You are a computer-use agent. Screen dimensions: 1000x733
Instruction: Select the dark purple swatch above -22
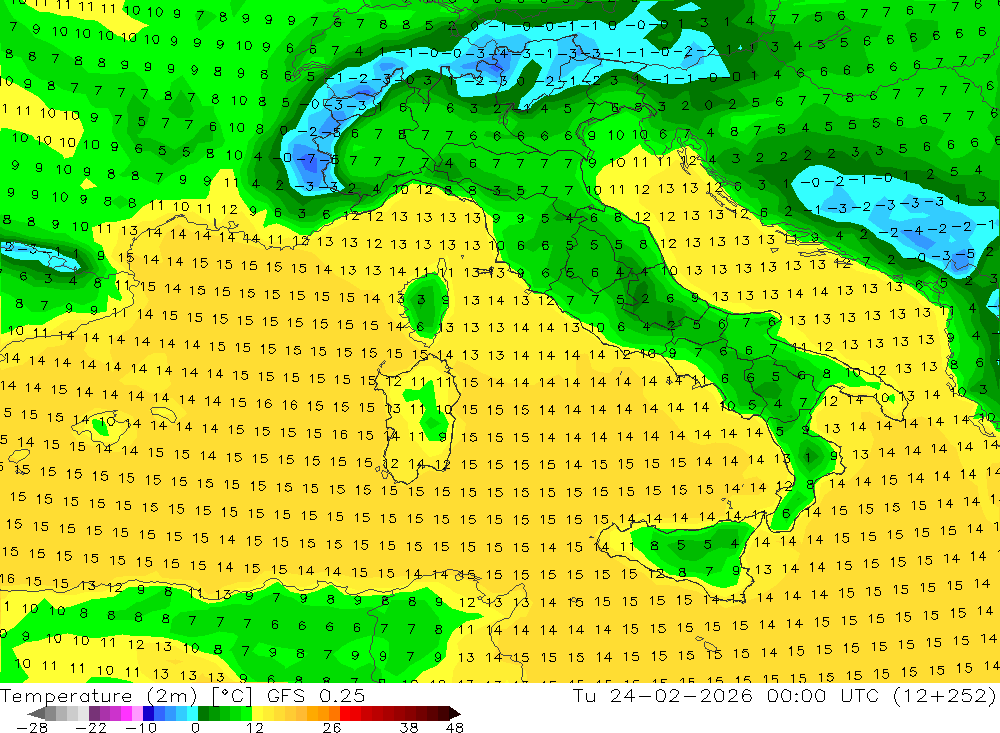point(94,713)
